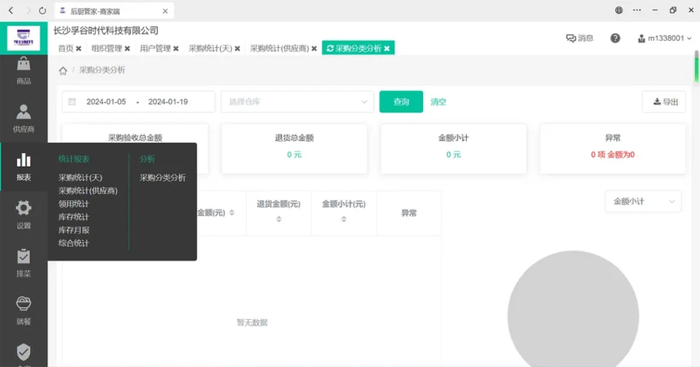Open 采购统计(天) in the reports flyout
Screen dimensions: 700x367
[80, 178]
